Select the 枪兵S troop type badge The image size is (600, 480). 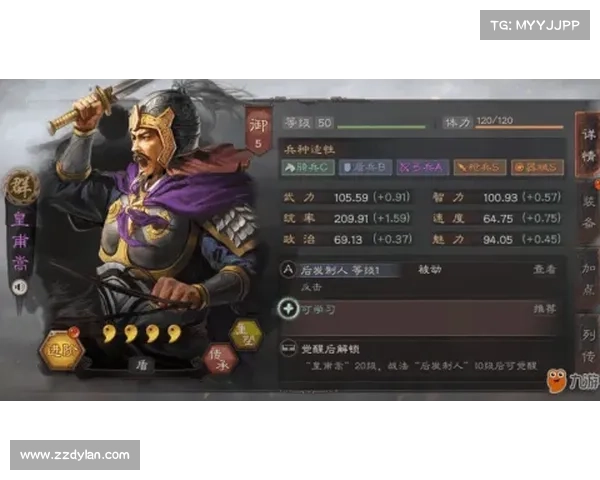tap(480, 167)
